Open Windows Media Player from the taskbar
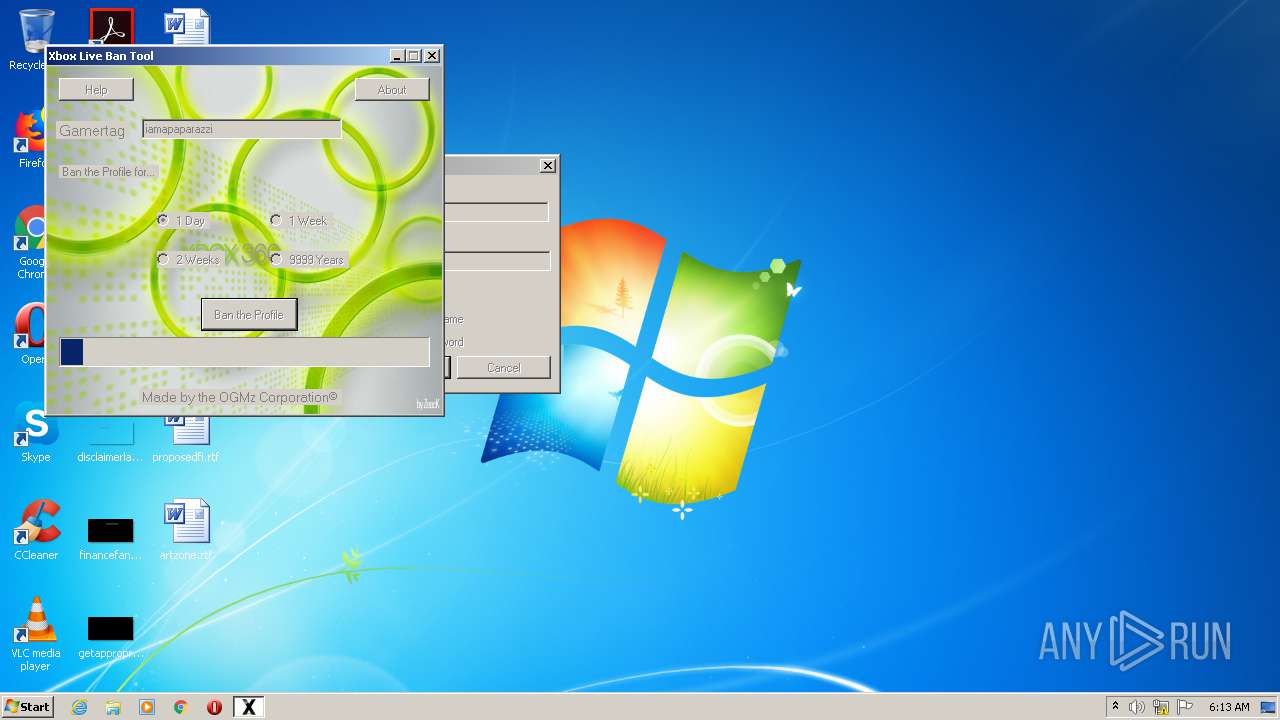The width and height of the screenshot is (1280, 720). pos(147,707)
